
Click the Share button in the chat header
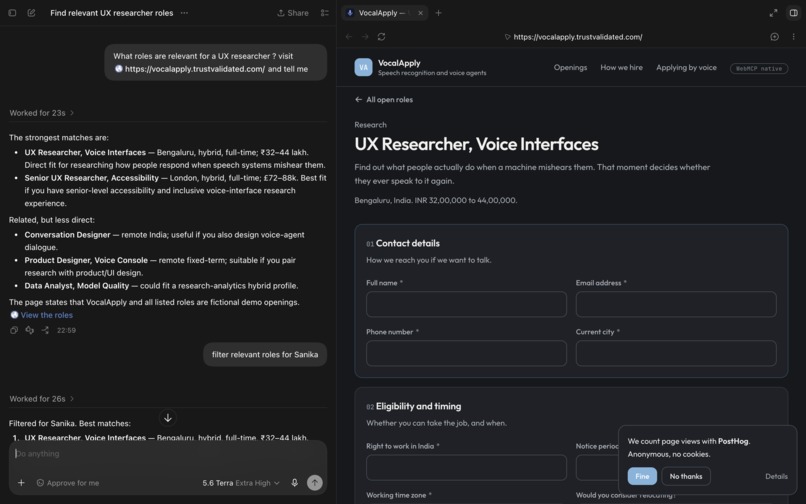[293, 13]
